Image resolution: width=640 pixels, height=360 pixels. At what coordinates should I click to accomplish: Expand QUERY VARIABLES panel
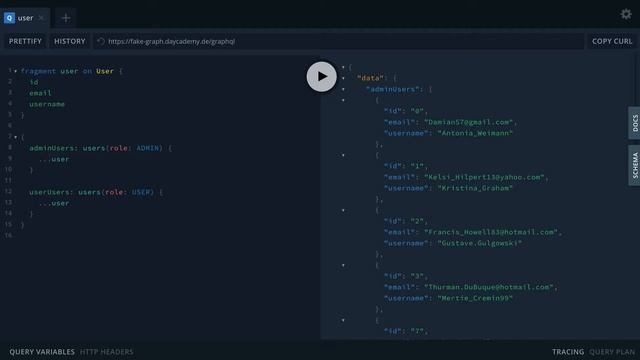(42, 352)
